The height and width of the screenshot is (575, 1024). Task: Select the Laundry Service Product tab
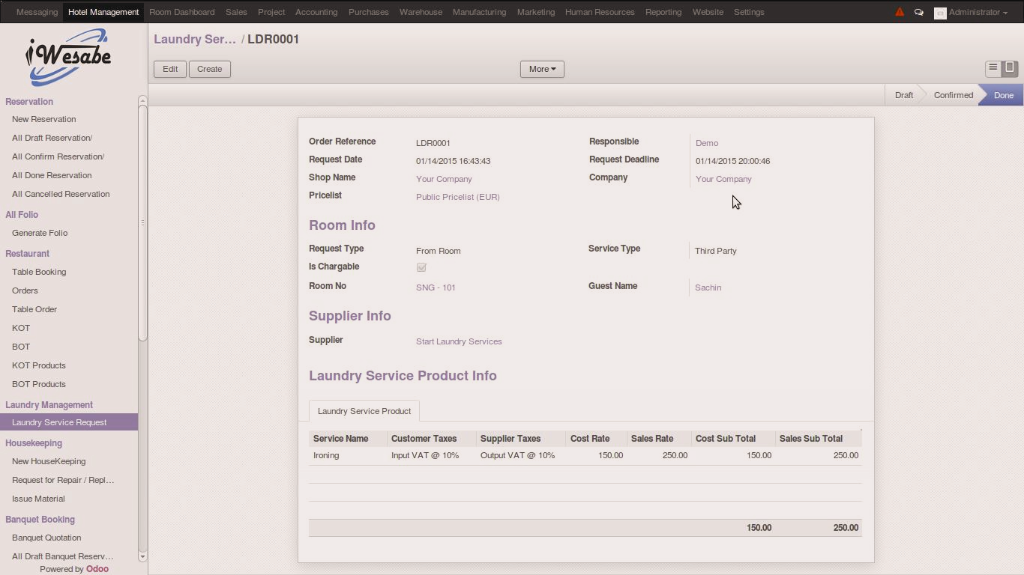coord(364,411)
